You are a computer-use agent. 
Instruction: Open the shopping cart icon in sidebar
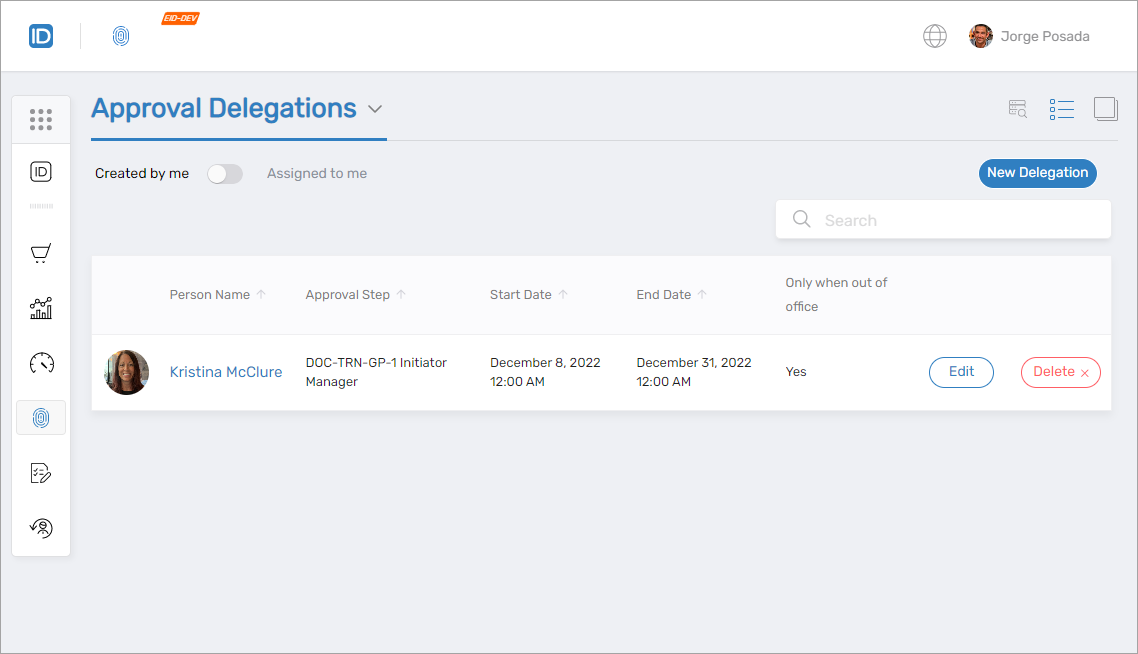[x=41, y=254]
